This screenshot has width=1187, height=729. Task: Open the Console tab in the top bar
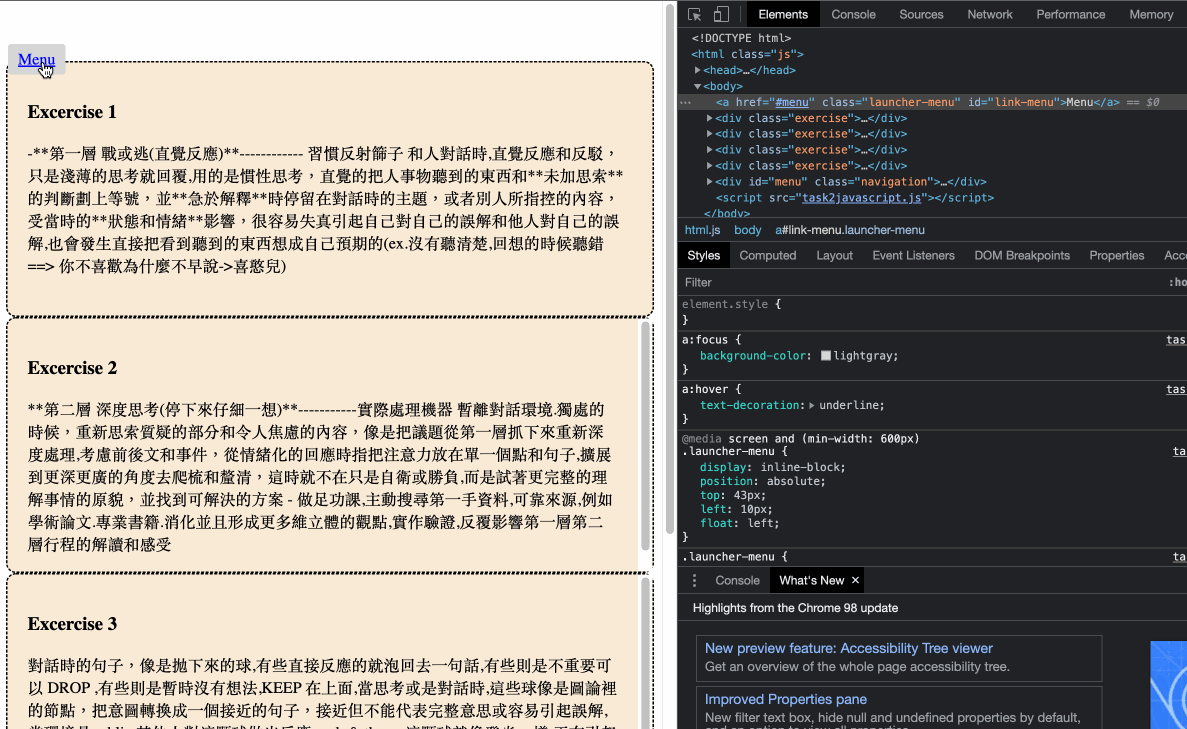[853, 14]
